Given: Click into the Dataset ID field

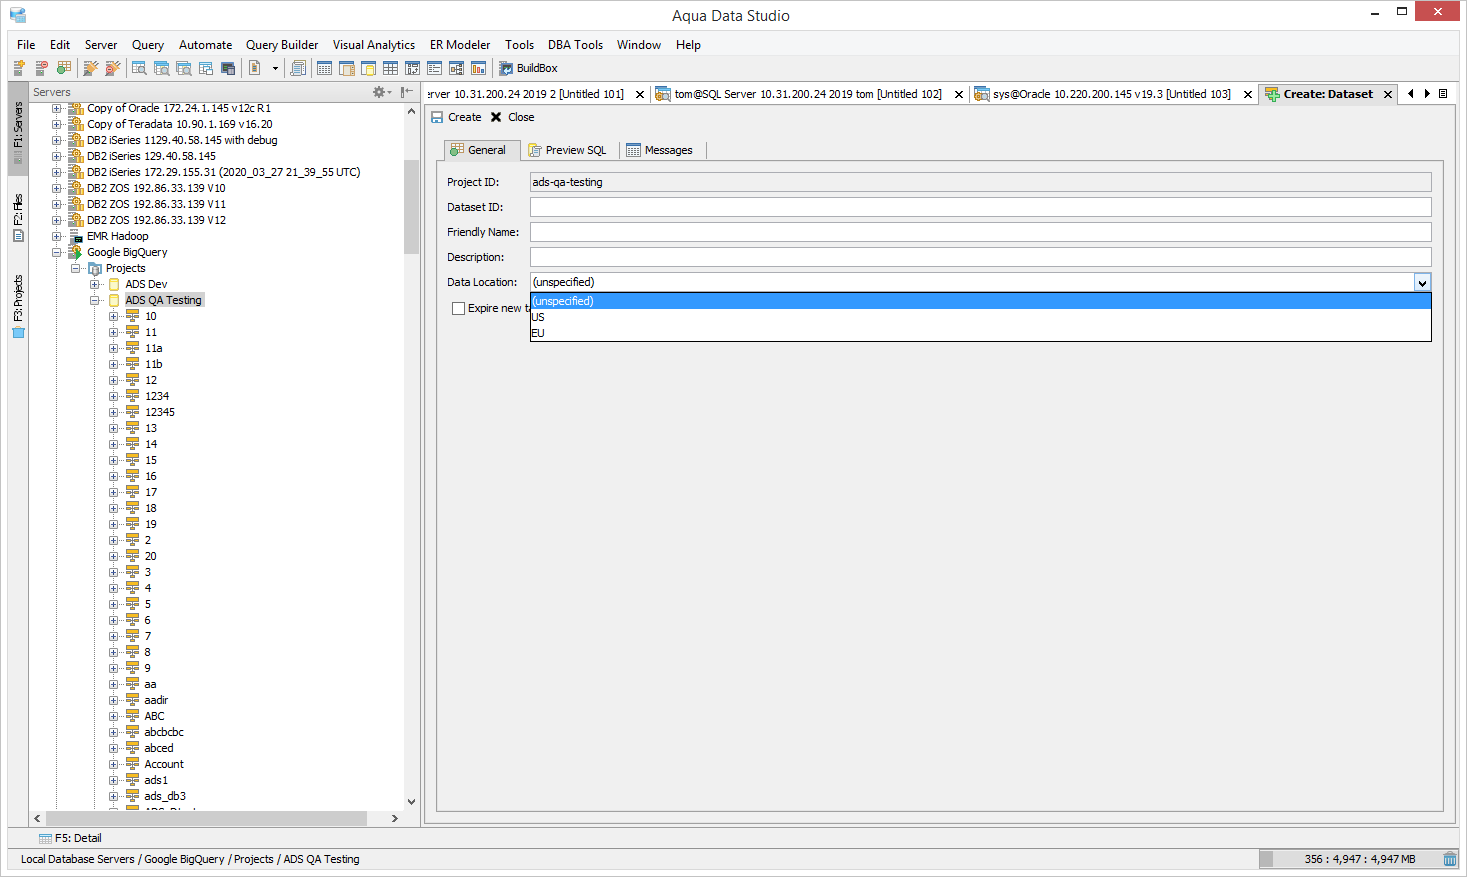Looking at the screenshot, I should pos(980,207).
